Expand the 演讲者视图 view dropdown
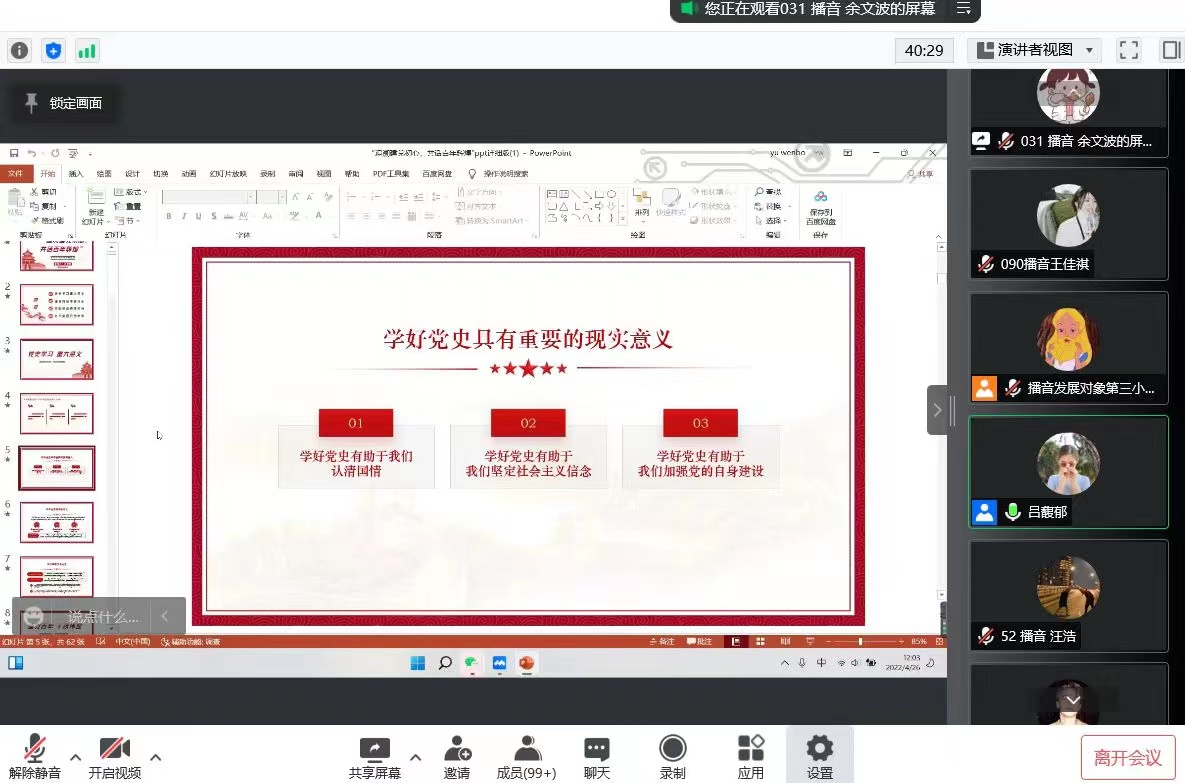Screen dimensions: 1185x783 (x=1034, y=50)
